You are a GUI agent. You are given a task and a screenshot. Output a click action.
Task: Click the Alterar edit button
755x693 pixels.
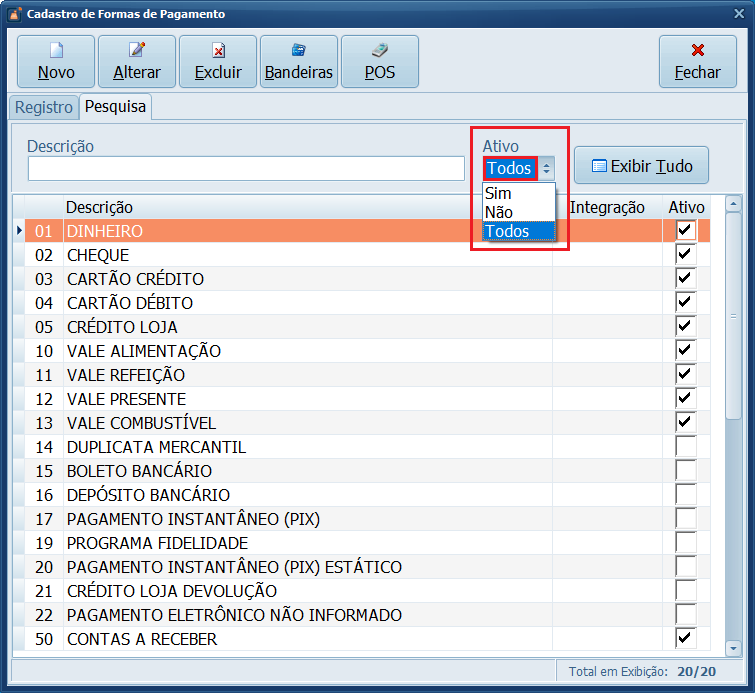(137, 61)
